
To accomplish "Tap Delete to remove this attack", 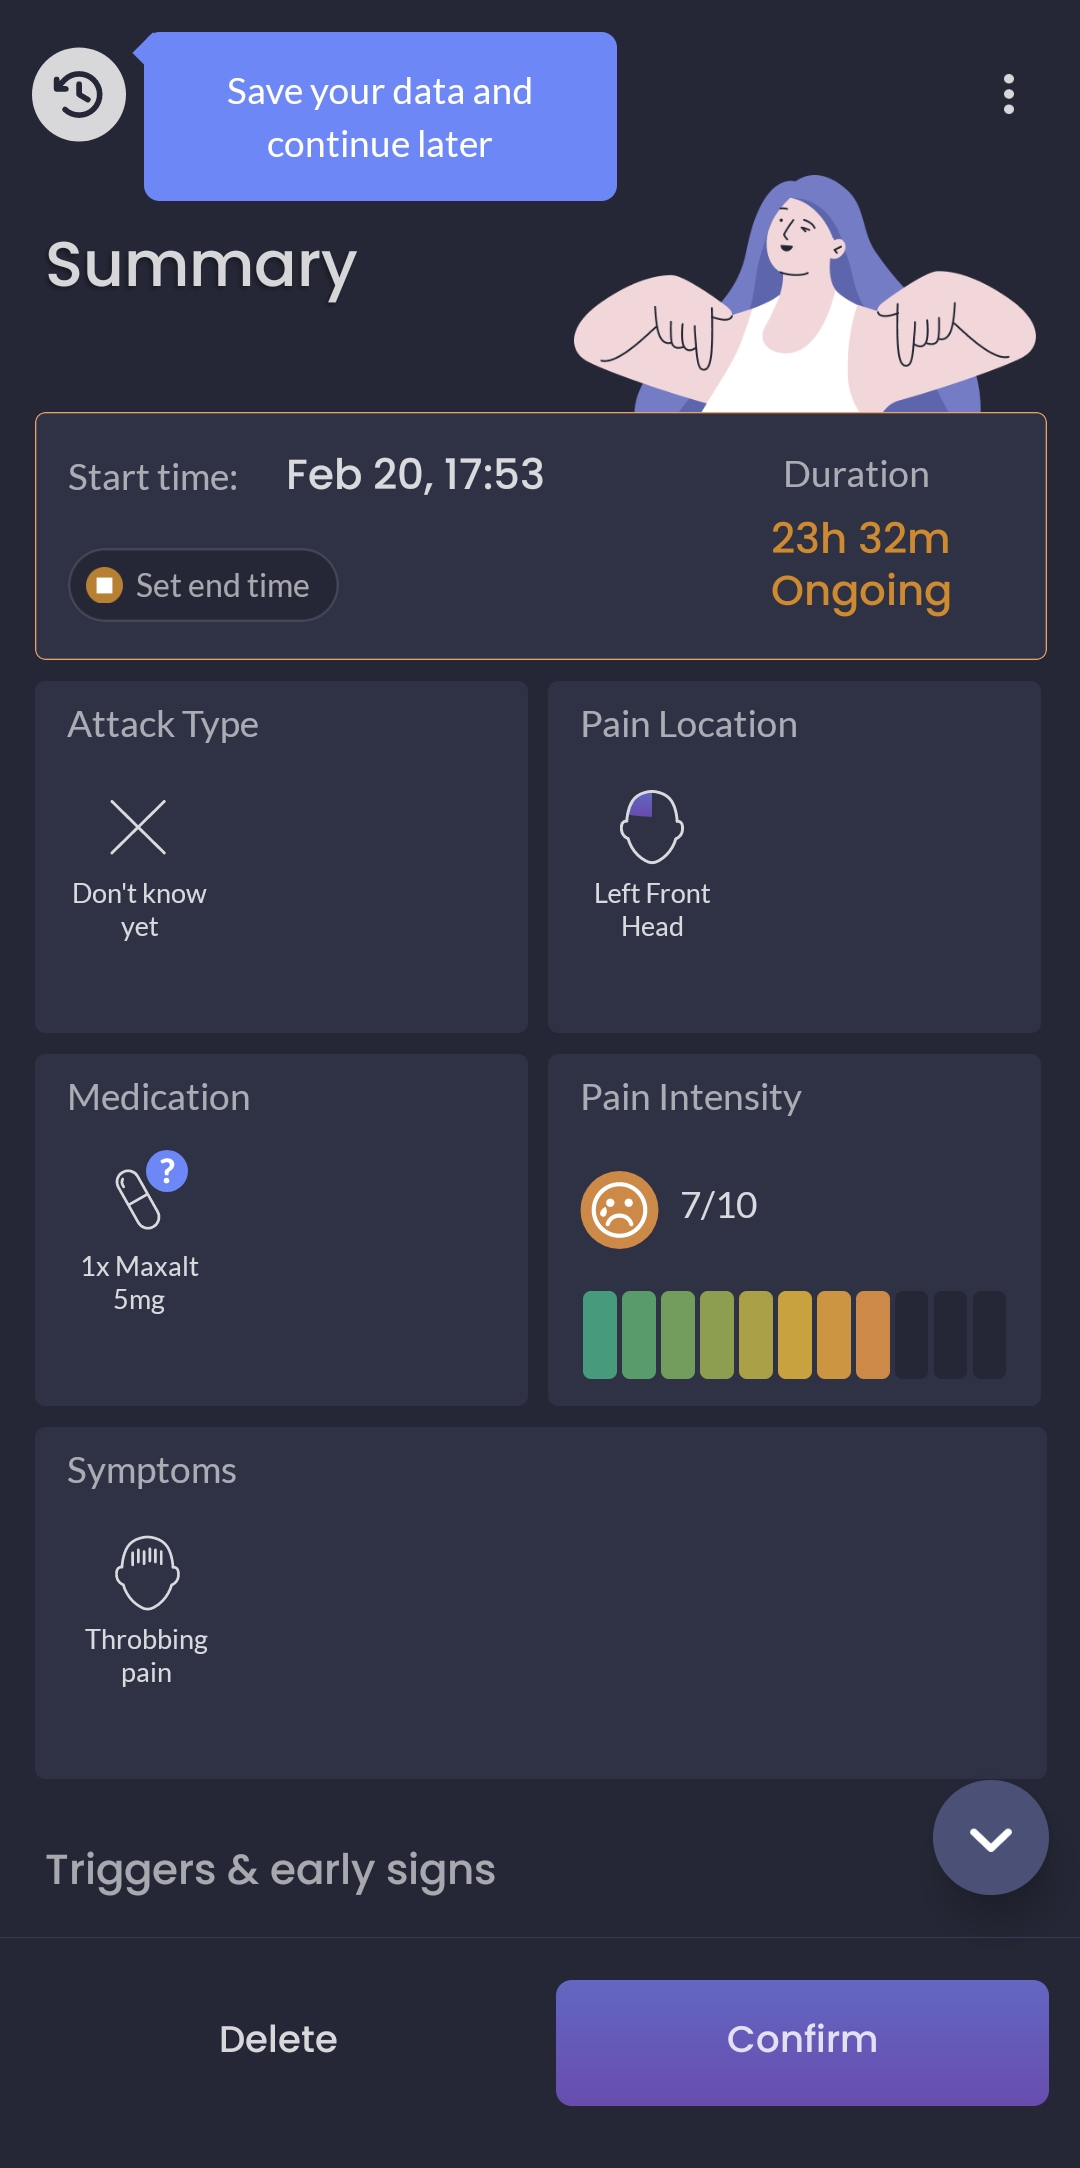I will pos(278,2039).
